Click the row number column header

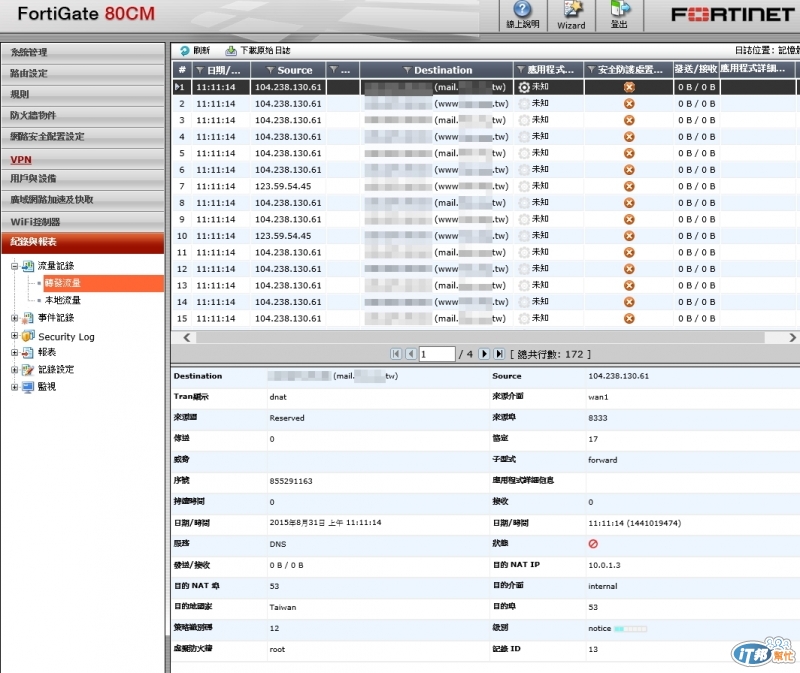coord(182,70)
